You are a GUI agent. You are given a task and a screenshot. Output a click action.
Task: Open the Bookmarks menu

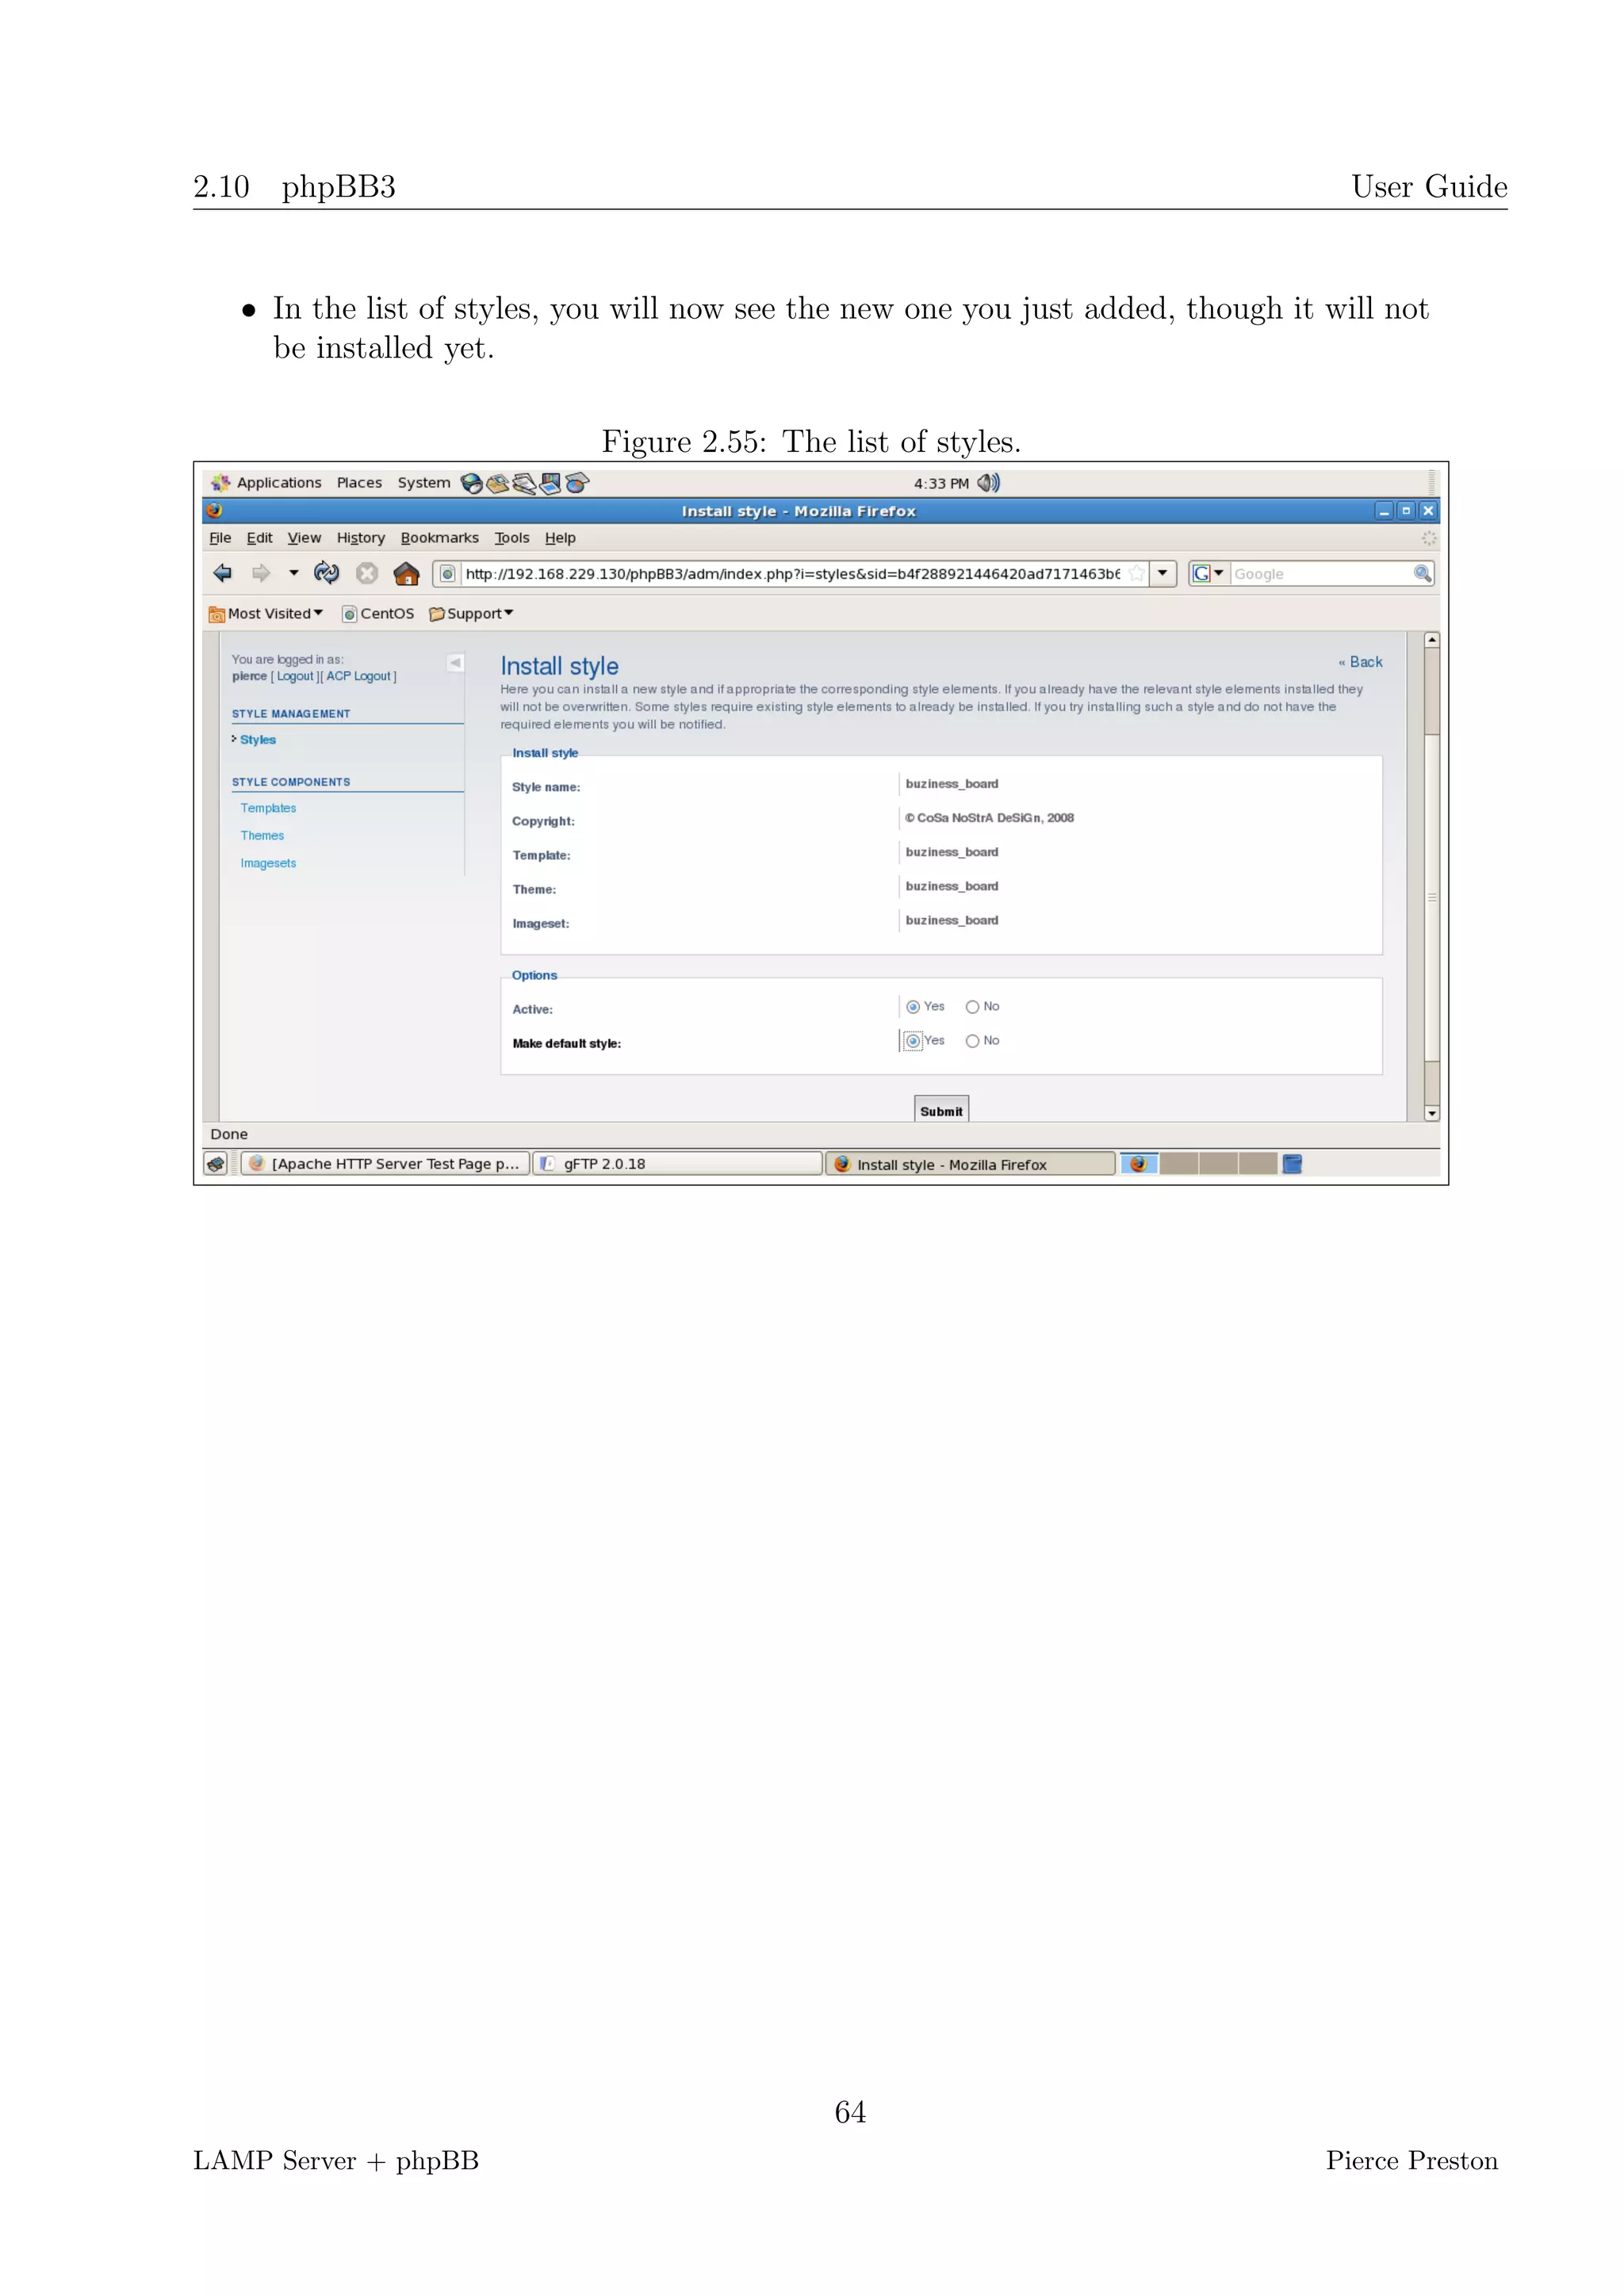(x=439, y=538)
